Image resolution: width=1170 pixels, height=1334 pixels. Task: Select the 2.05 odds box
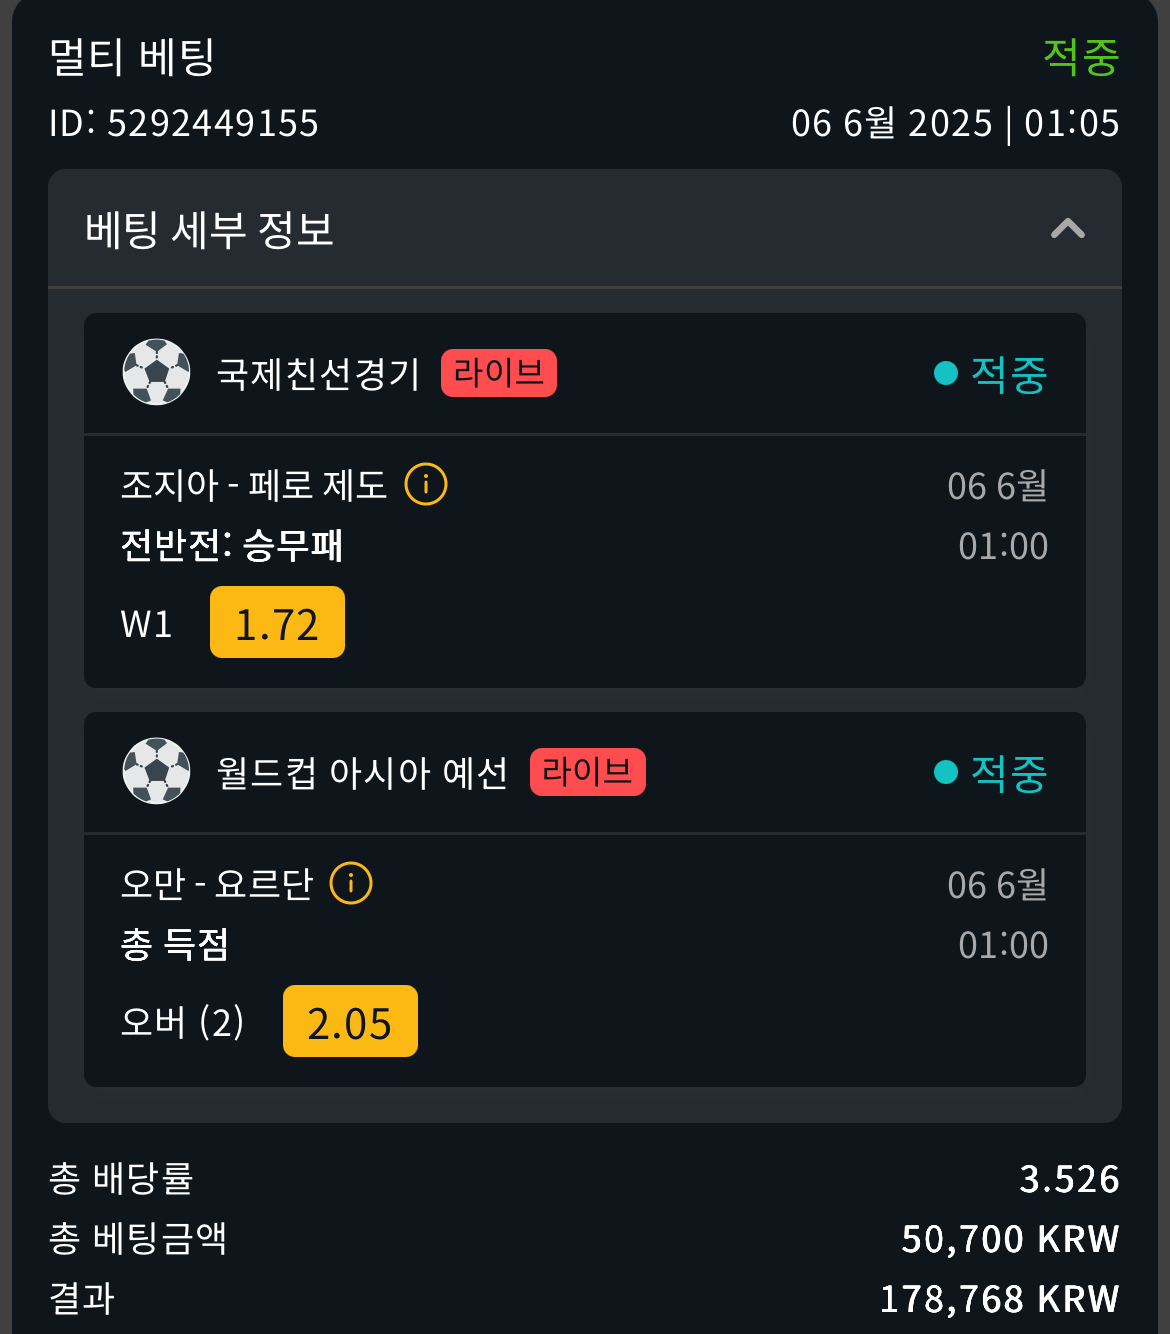(350, 1021)
